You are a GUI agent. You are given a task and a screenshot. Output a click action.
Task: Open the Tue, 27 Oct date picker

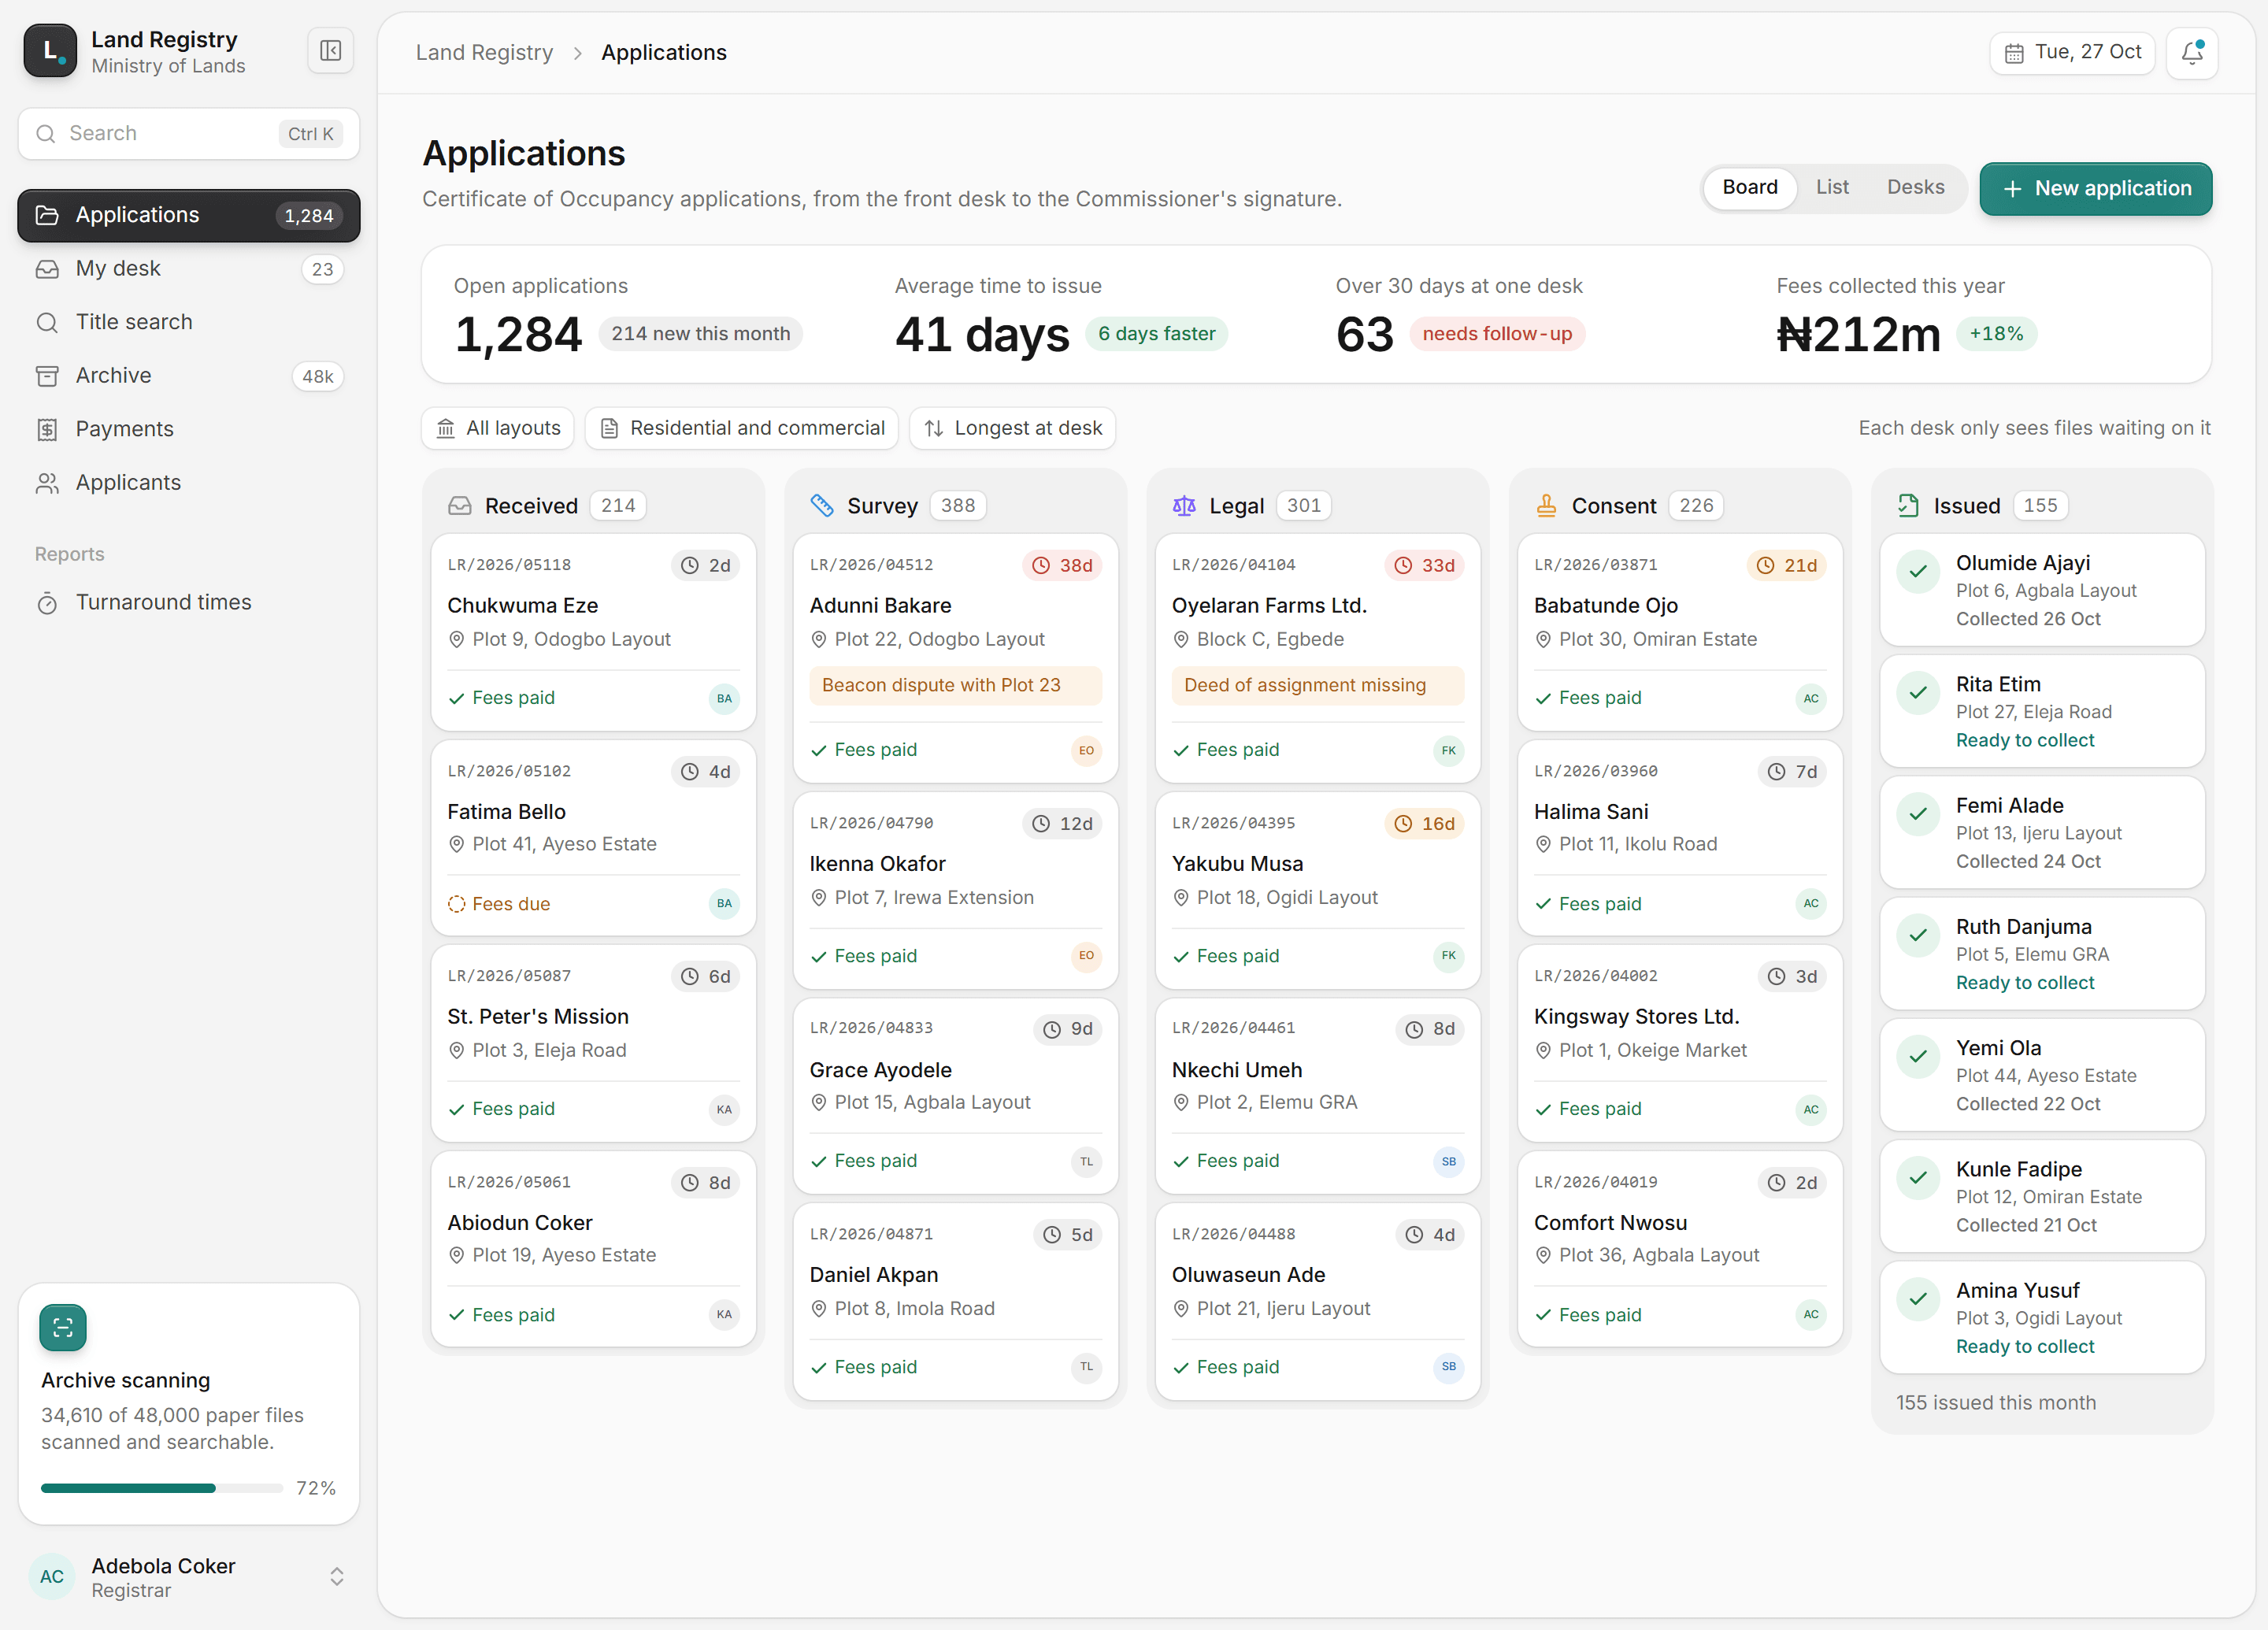pos(2072,52)
